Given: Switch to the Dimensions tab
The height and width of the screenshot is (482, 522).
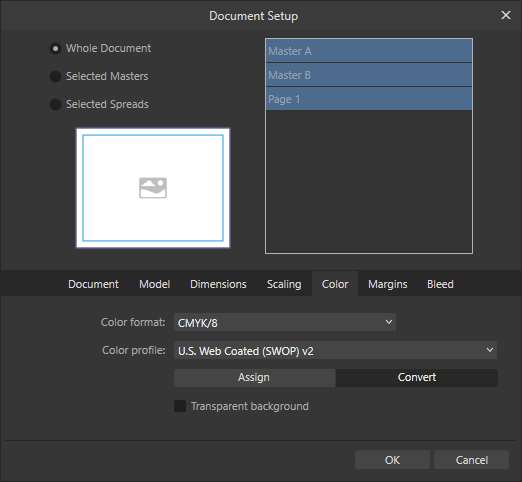Looking at the screenshot, I should point(218,284).
